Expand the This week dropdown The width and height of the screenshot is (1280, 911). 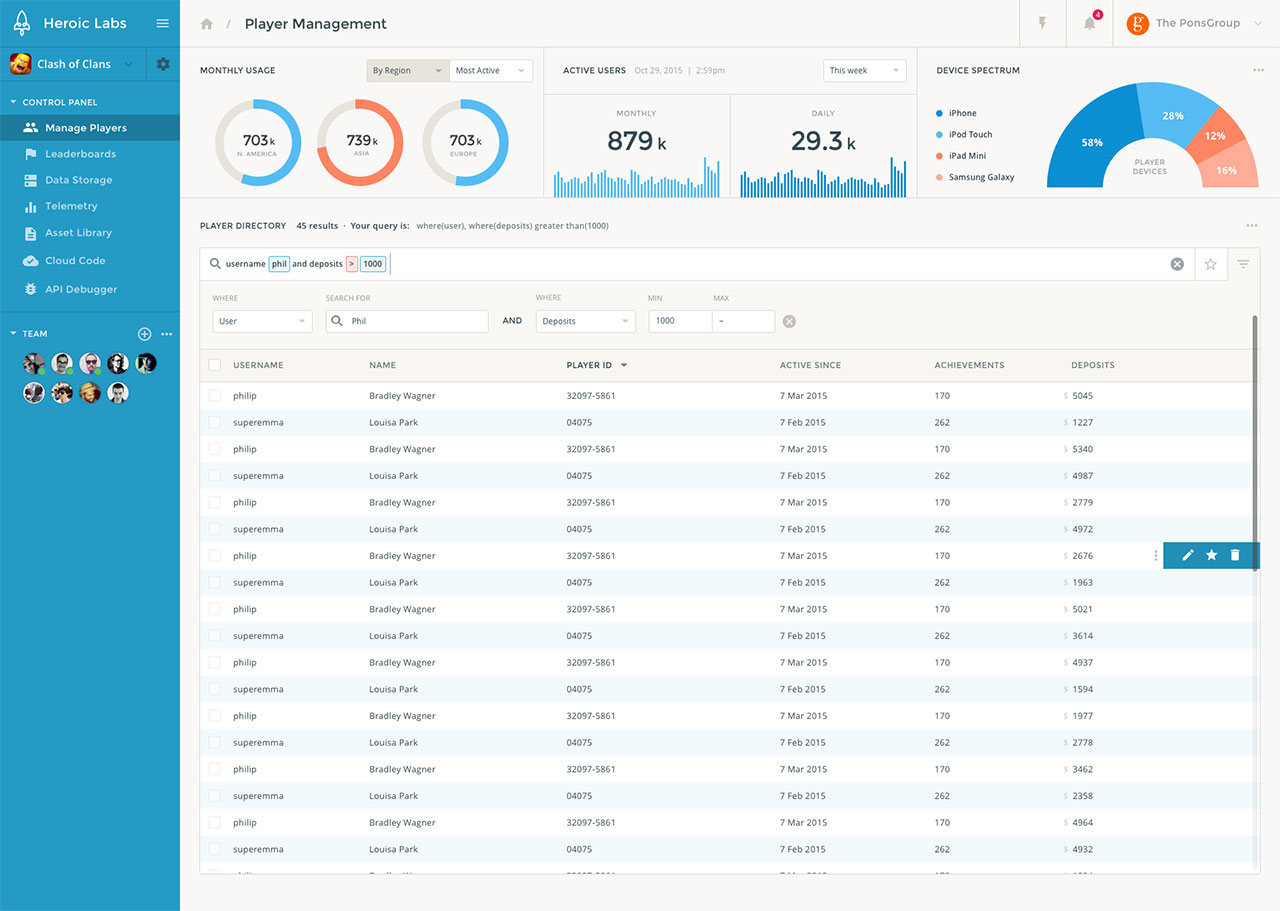[864, 71]
